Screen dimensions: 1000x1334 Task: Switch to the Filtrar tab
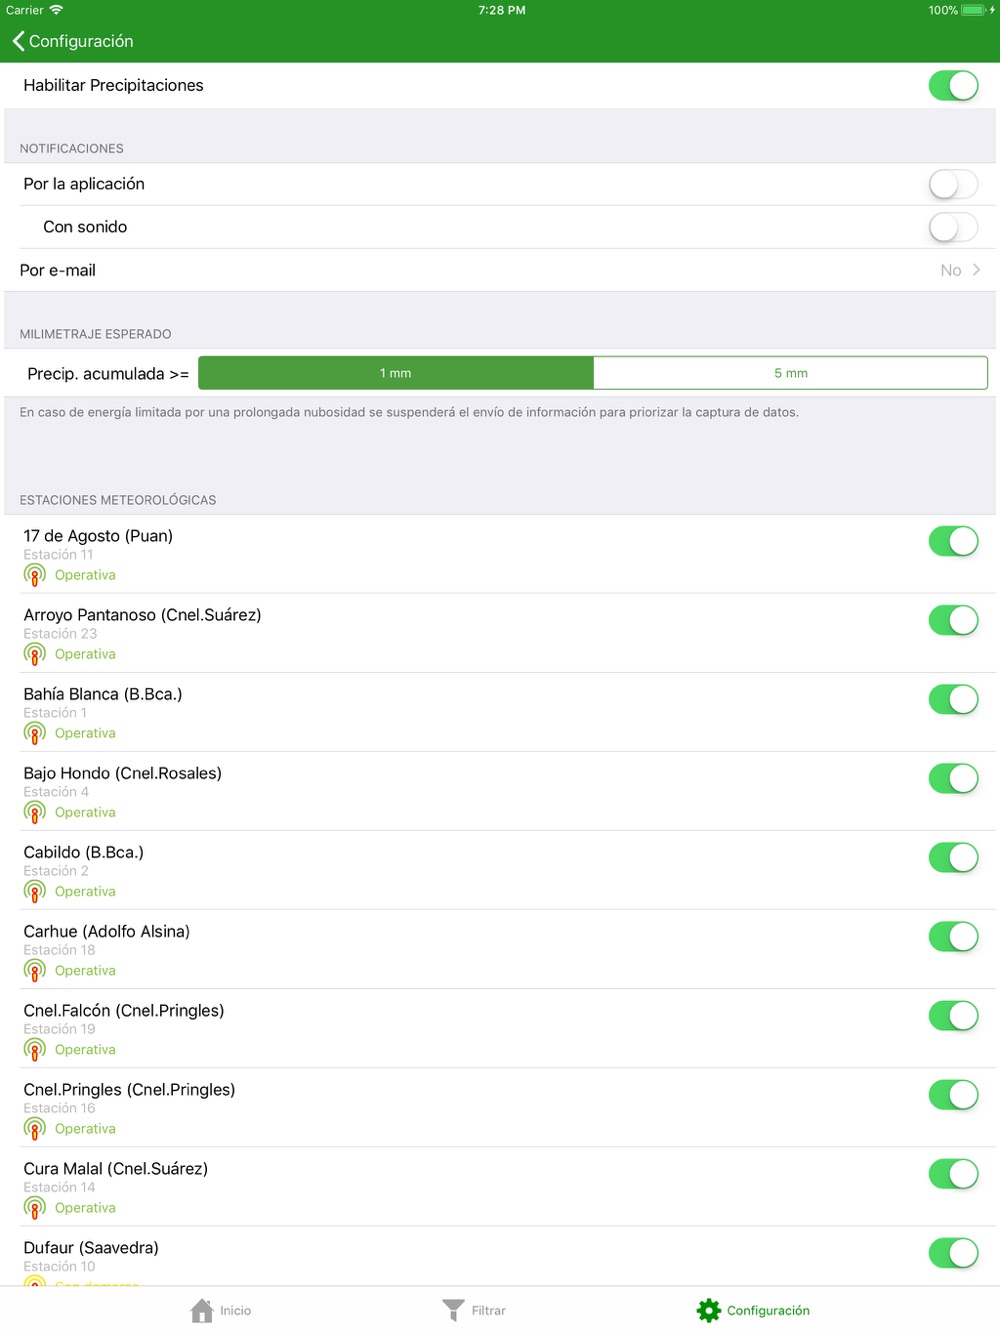pos(488,1310)
